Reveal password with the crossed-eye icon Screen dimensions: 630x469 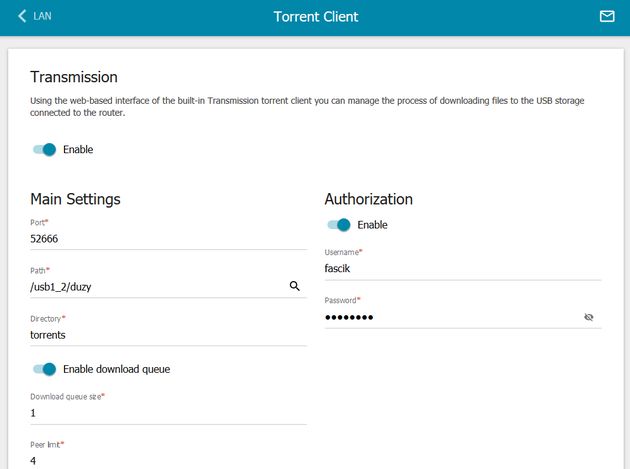[x=589, y=317]
